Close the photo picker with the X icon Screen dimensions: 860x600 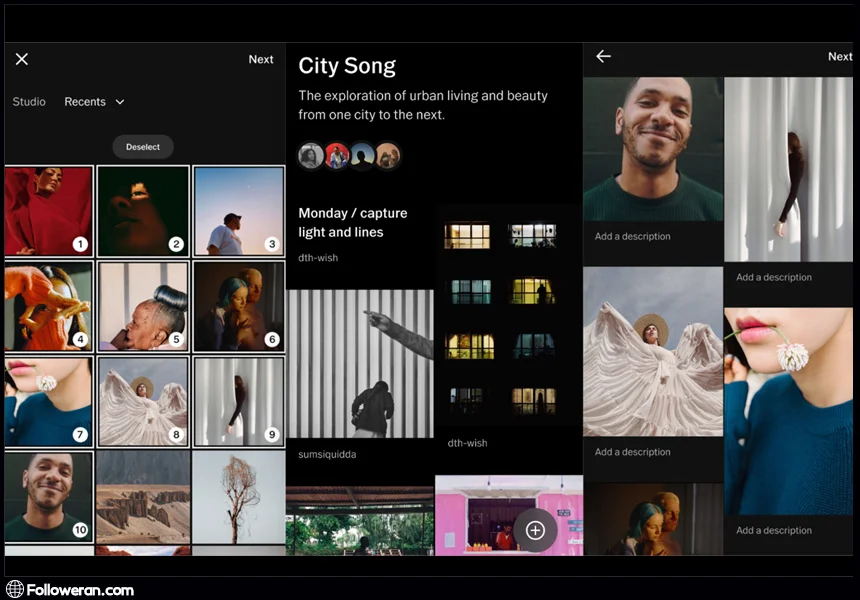click(x=22, y=59)
